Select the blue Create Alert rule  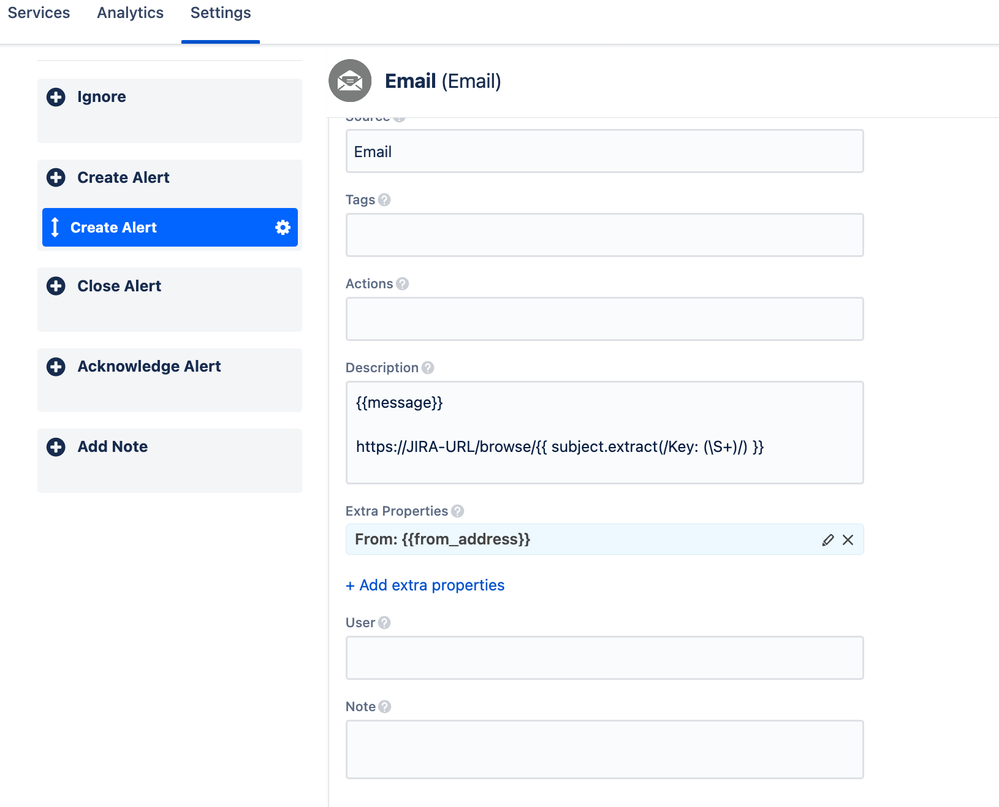[x=169, y=227]
